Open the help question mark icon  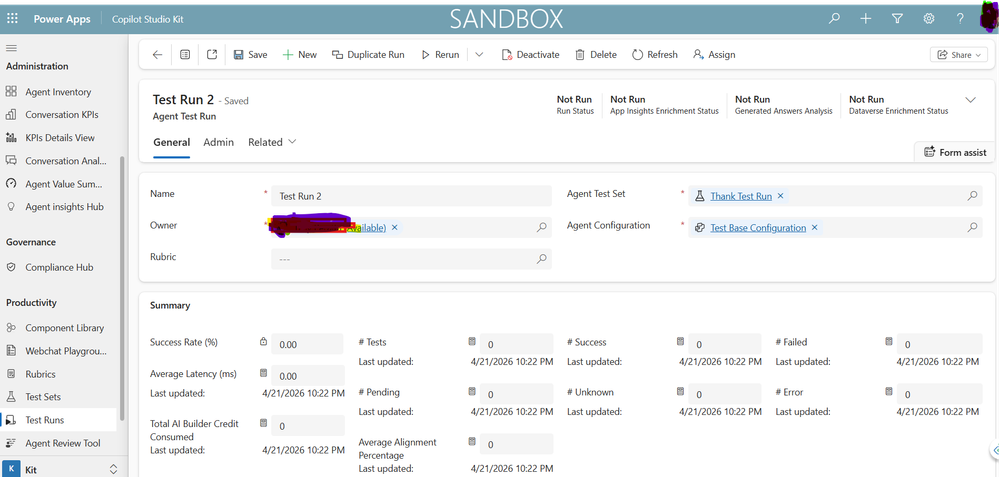click(x=959, y=18)
